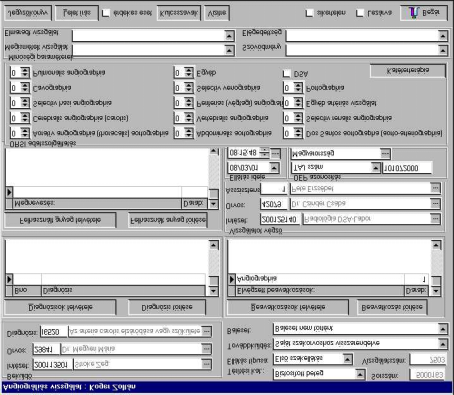Viewport: 454px width, 395px height.
Task: Expand the Elmaradt vizsgálat dropdown
Action: (x=229, y=35)
